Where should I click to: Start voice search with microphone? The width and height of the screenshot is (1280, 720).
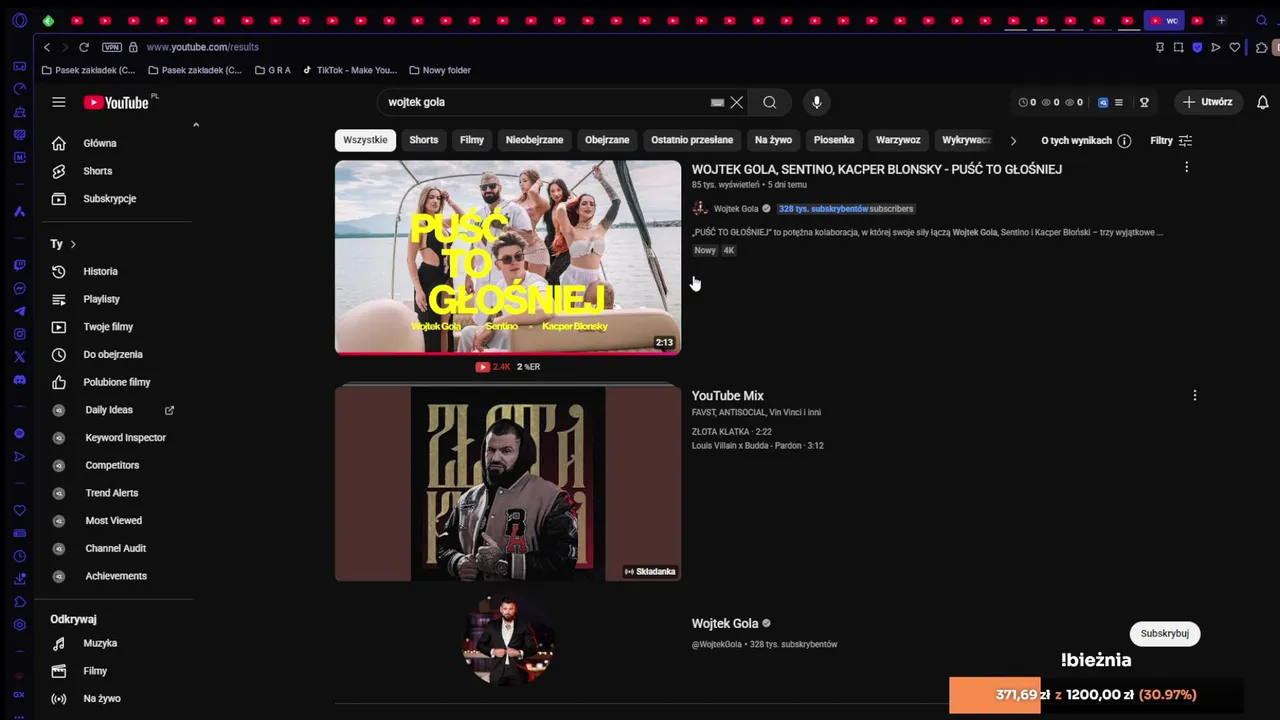point(816,102)
